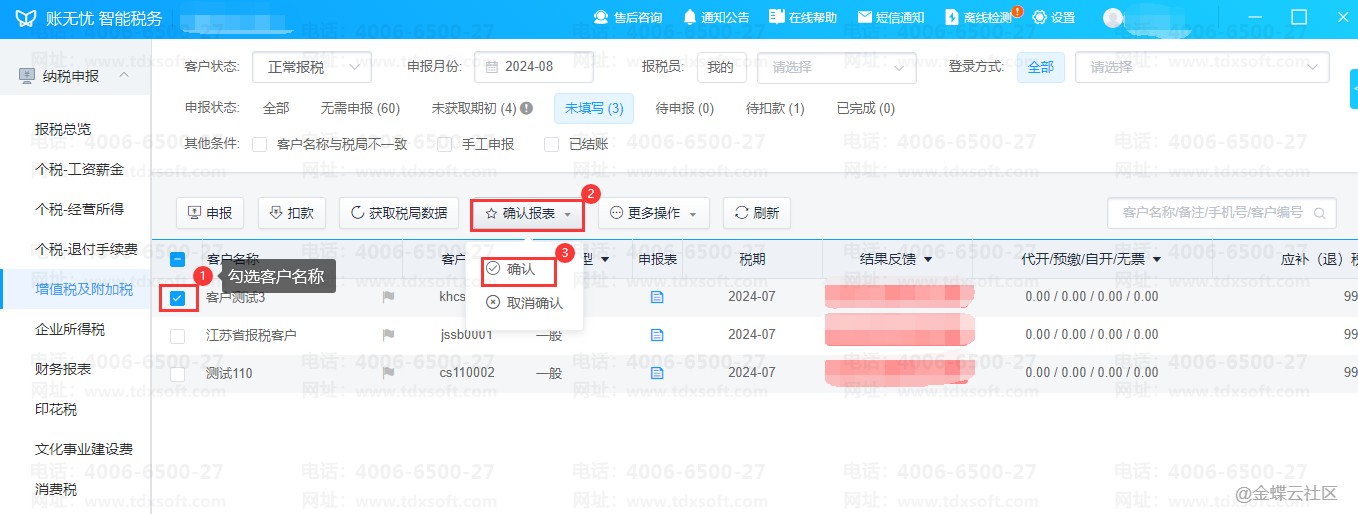Focus the customer name search box
The image size is (1358, 514).
1211,213
